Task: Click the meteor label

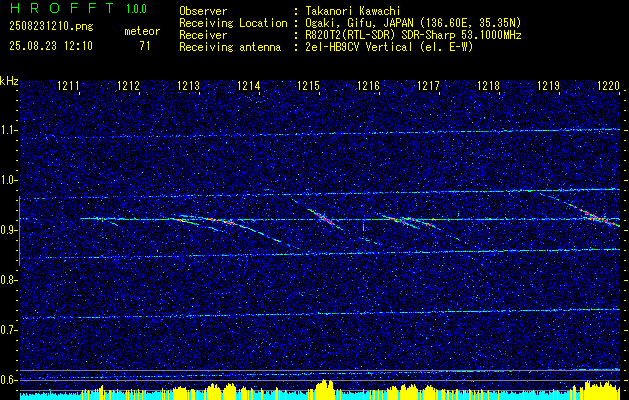Action: (142, 31)
